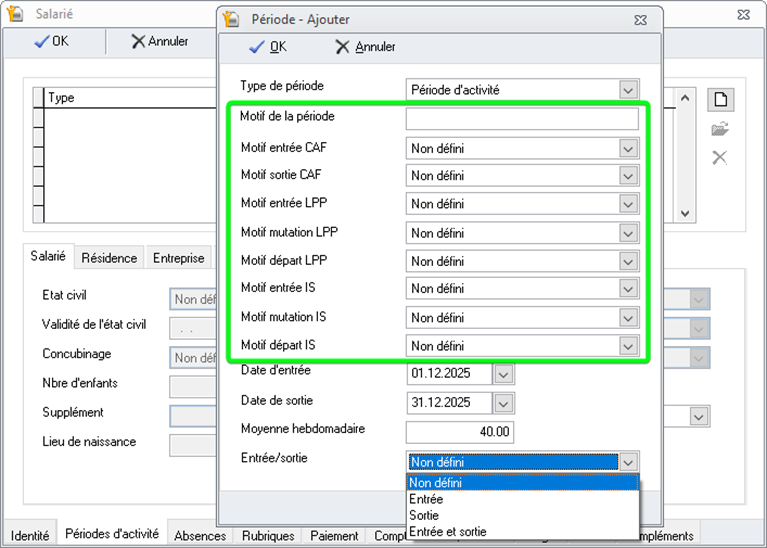Click the open folder icon beside the list

click(719, 129)
